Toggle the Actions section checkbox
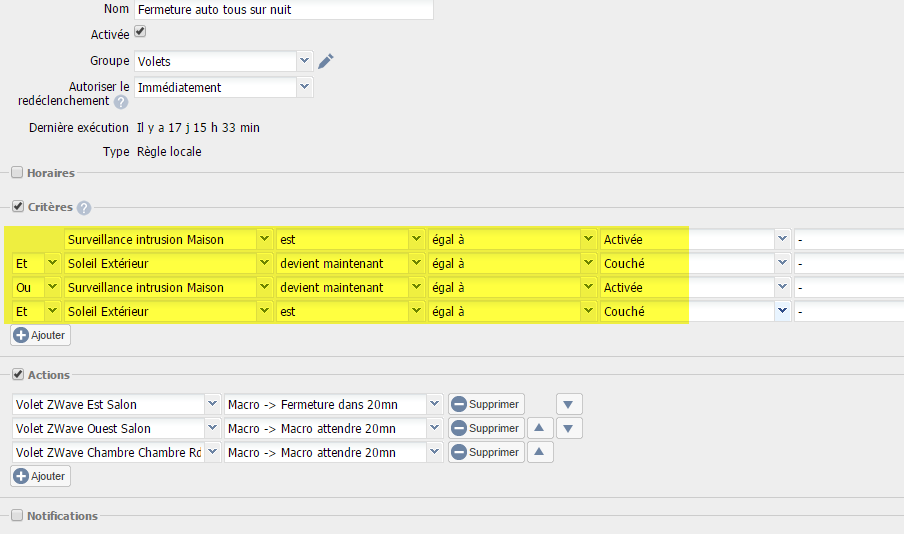 [x=17, y=375]
